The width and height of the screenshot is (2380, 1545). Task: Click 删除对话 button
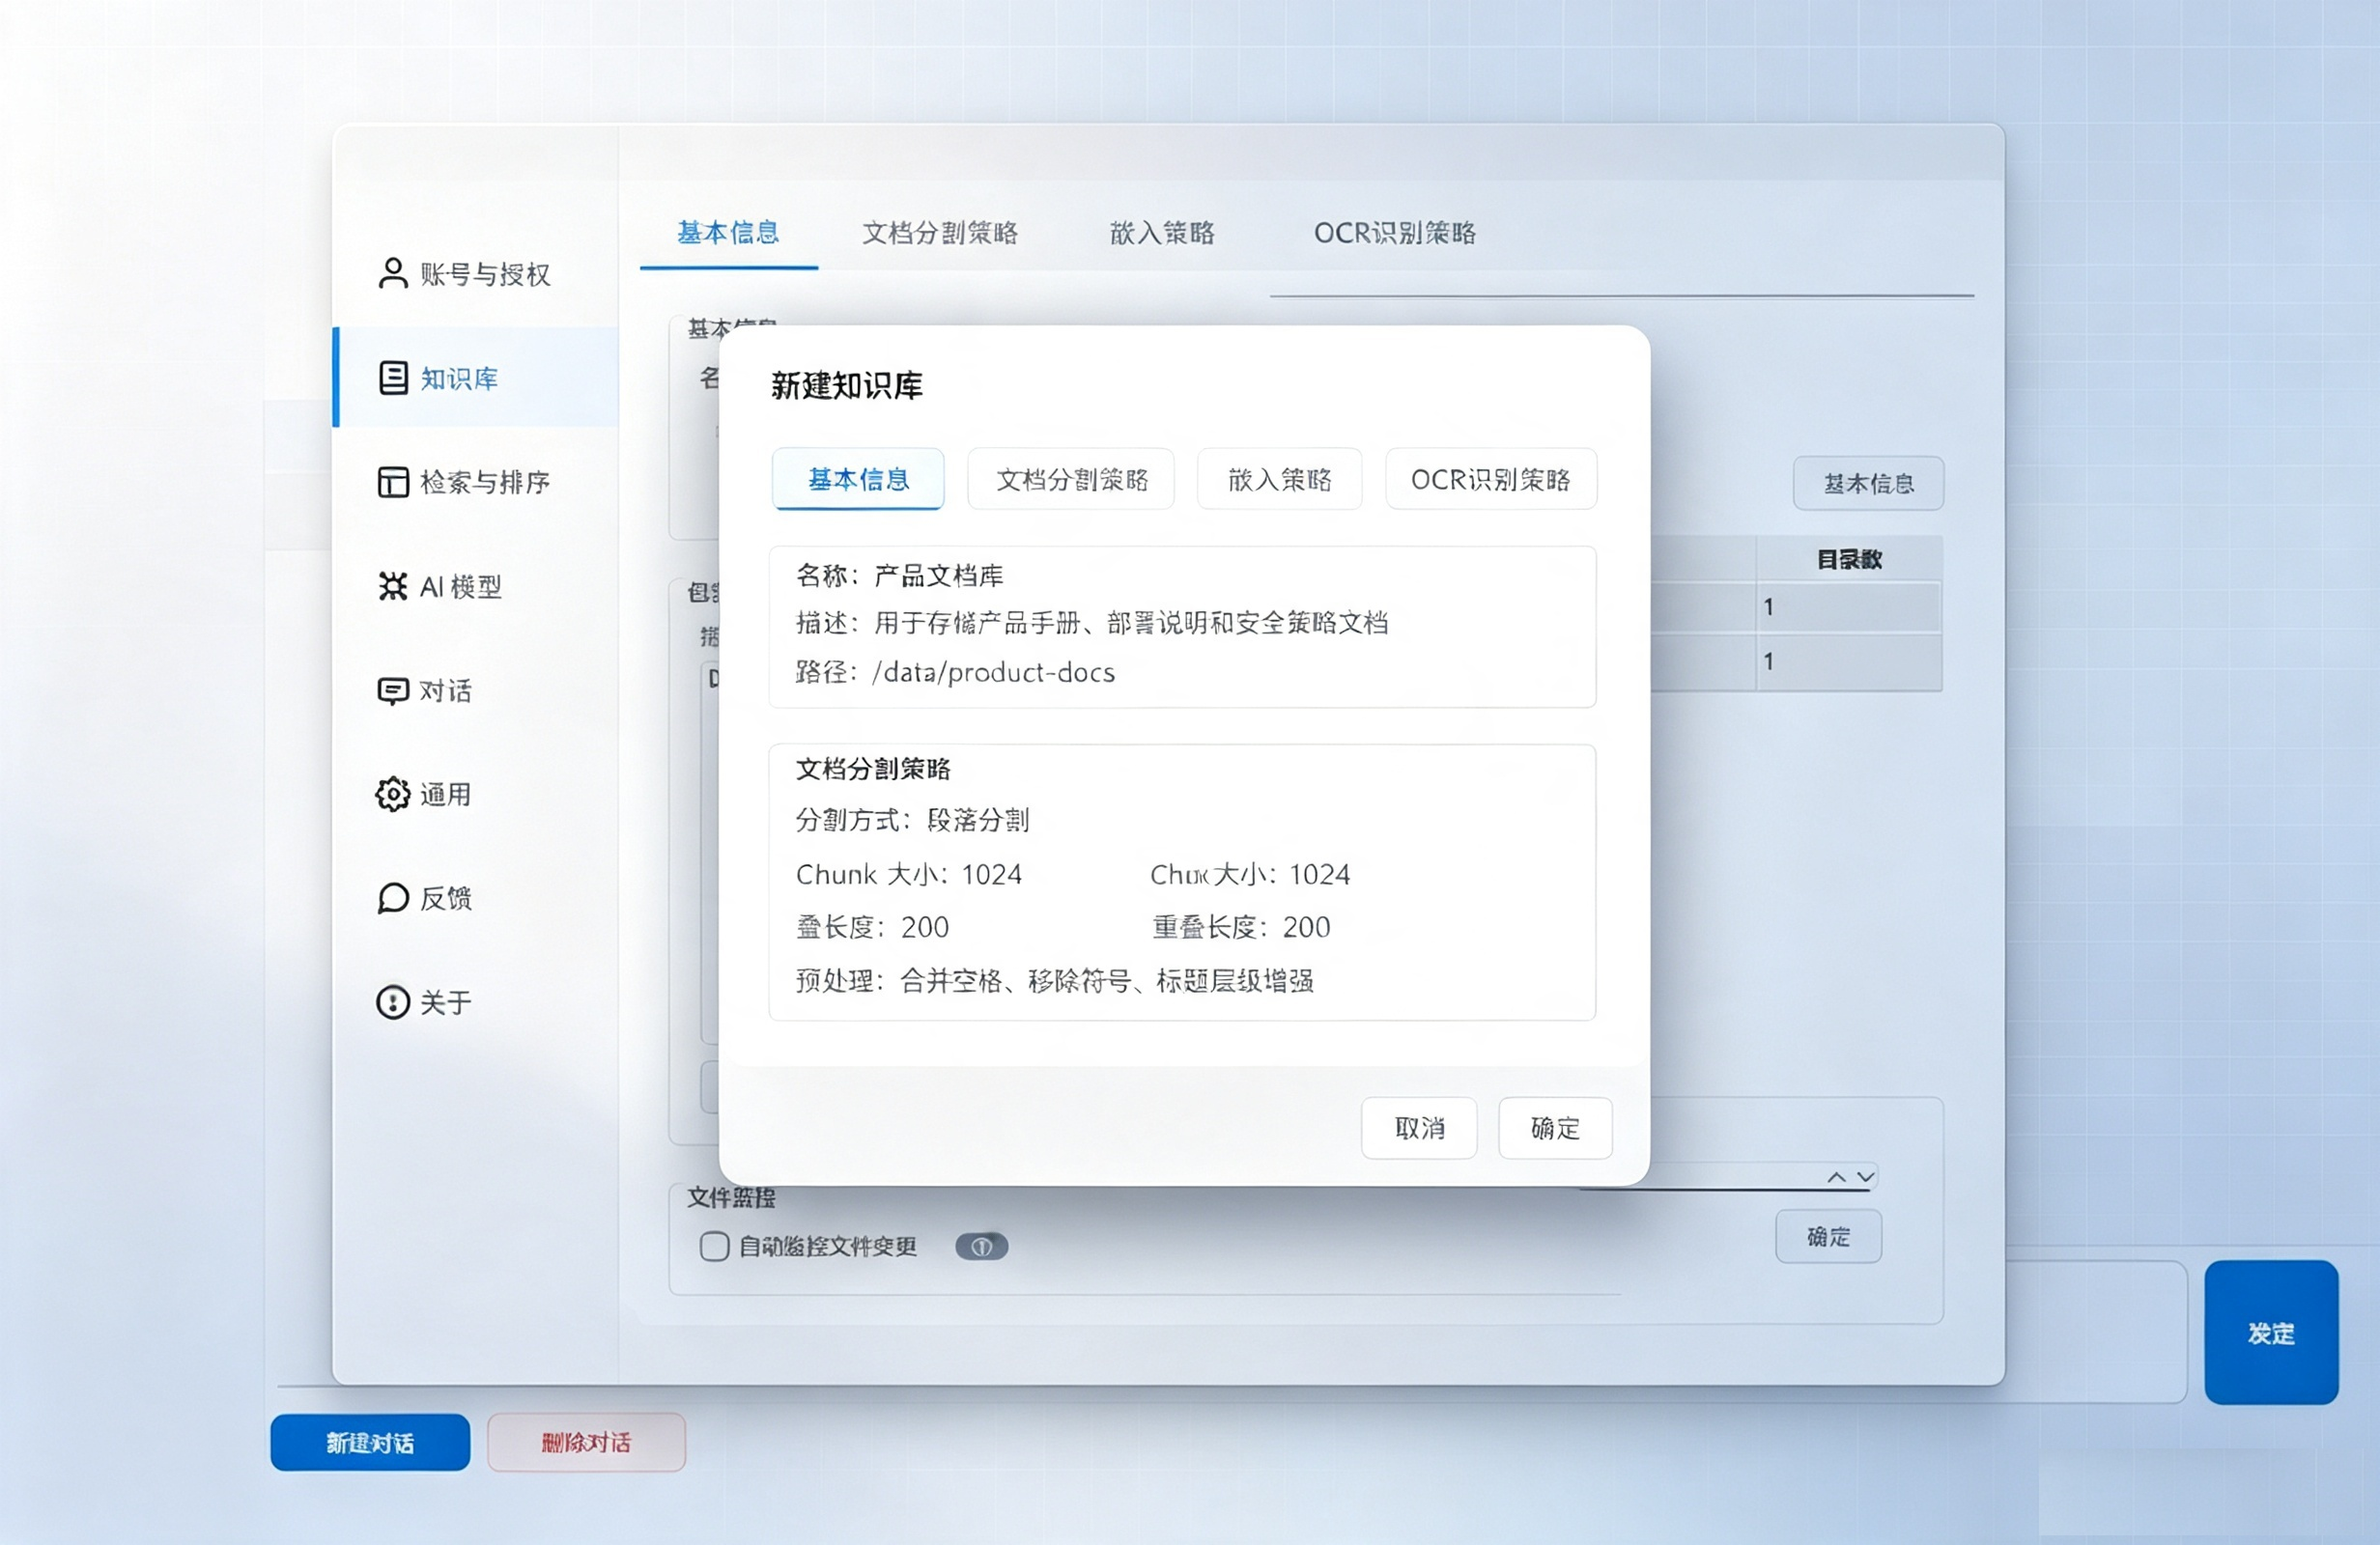[x=586, y=1442]
